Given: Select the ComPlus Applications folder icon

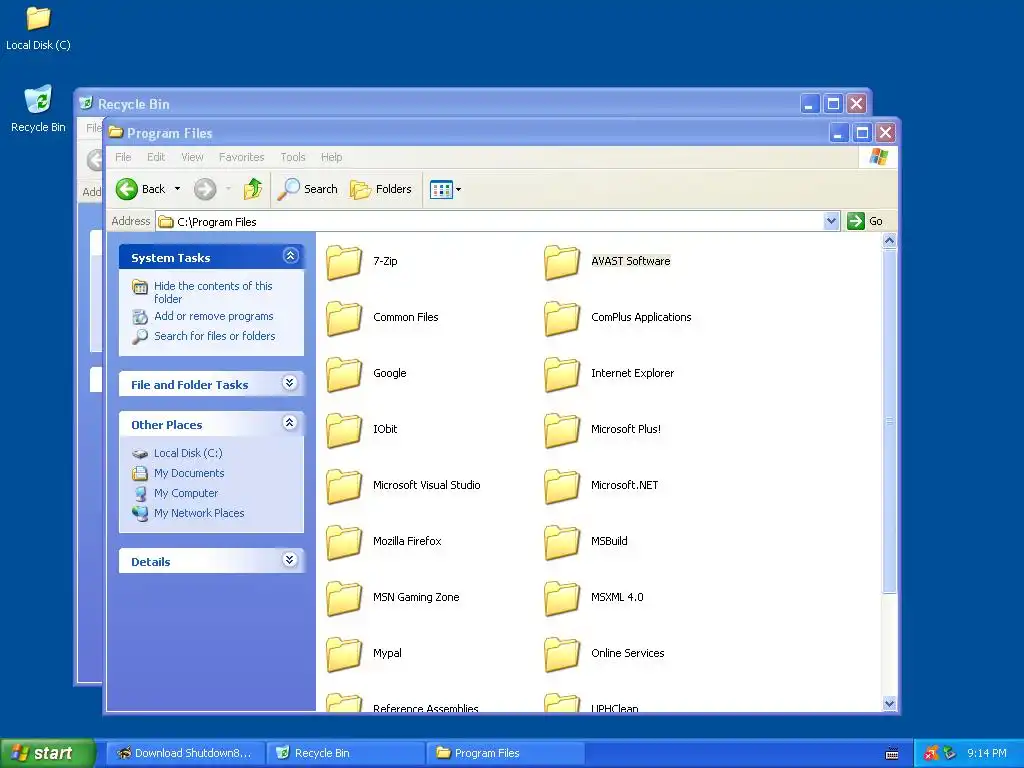Looking at the screenshot, I should coord(562,318).
